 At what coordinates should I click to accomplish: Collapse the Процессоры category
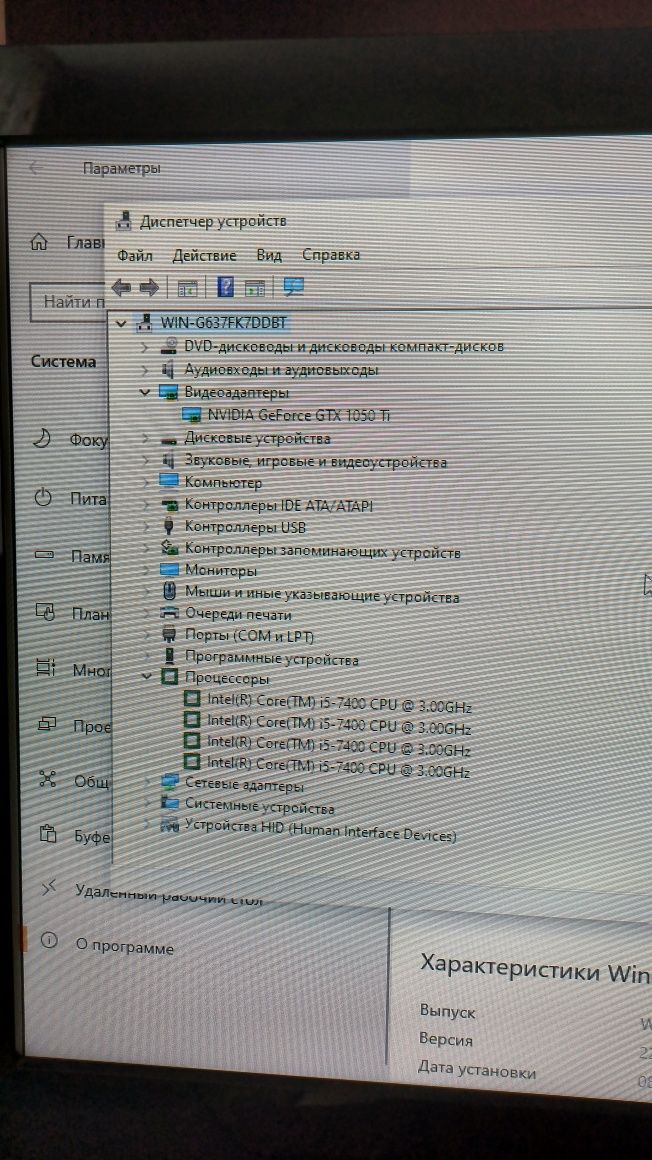147,676
